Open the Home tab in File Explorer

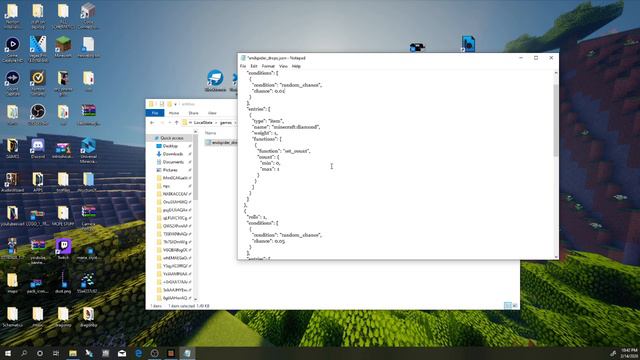coord(174,113)
